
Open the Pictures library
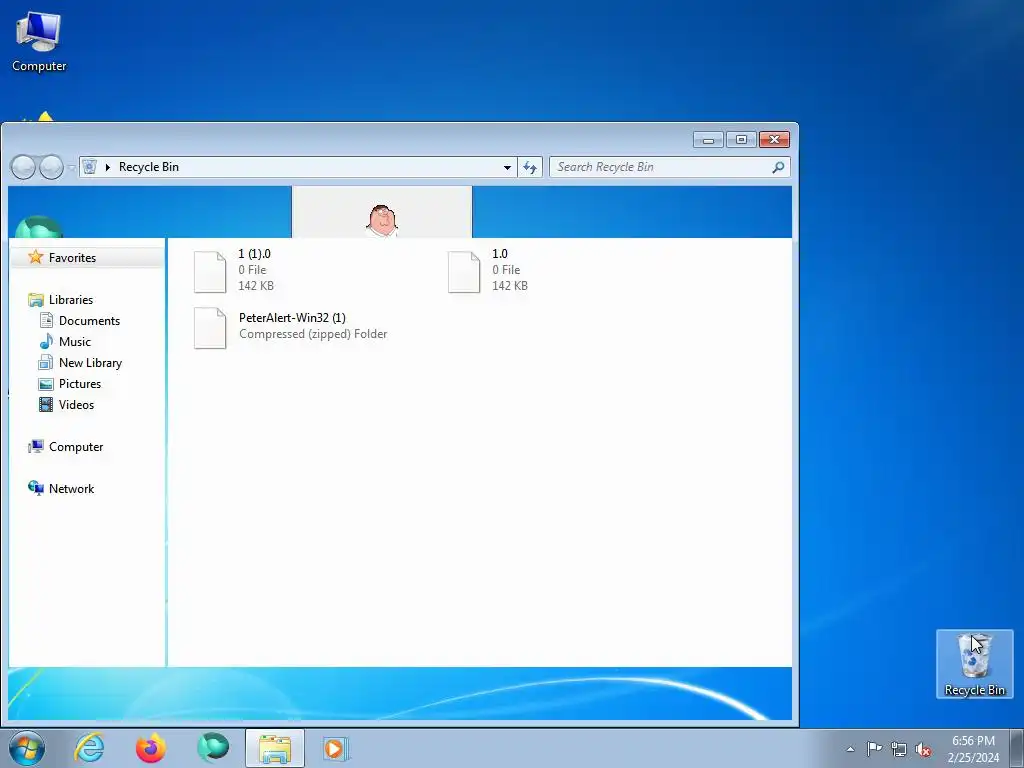[80, 383]
